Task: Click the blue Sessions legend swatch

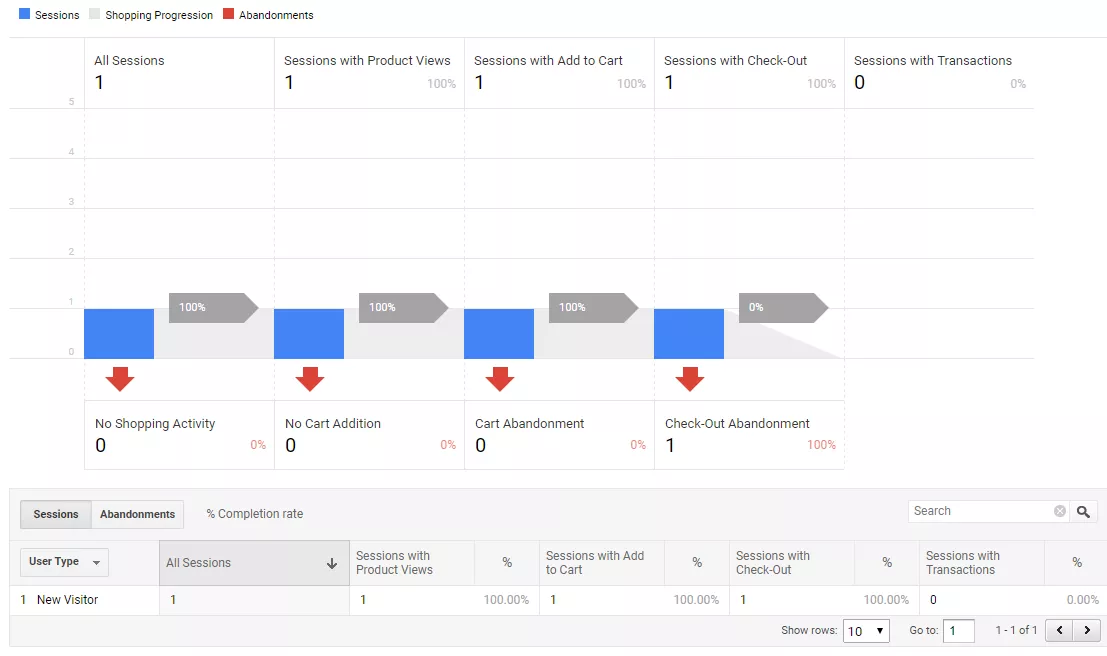Action: pyautogui.click(x=25, y=14)
